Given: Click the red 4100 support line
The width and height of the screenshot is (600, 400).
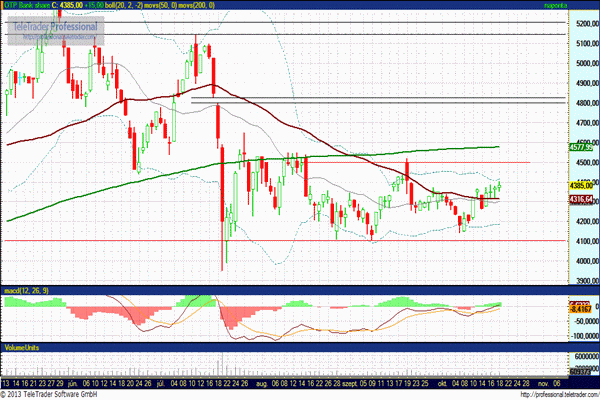Looking at the screenshot, I should pyautogui.click(x=300, y=241).
